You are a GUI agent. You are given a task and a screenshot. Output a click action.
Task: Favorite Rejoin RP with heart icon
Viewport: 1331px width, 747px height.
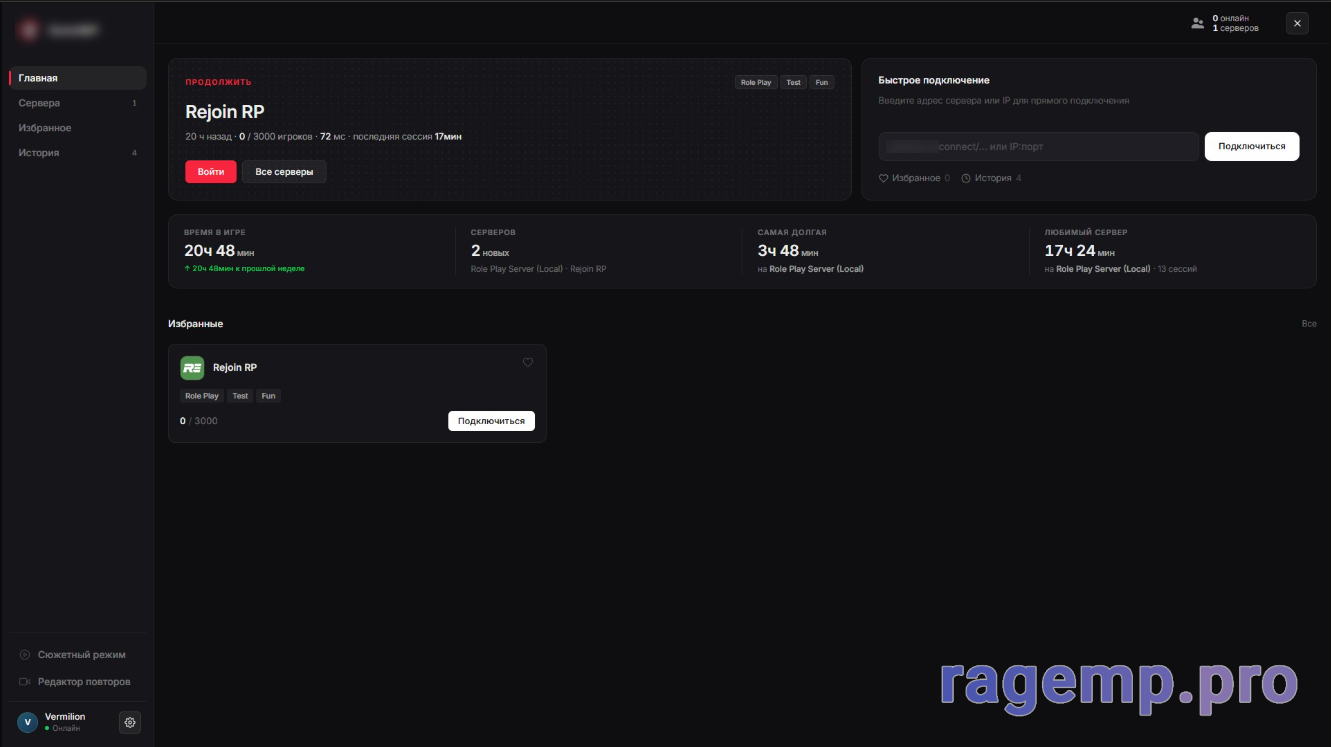pyautogui.click(x=528, y=363)
